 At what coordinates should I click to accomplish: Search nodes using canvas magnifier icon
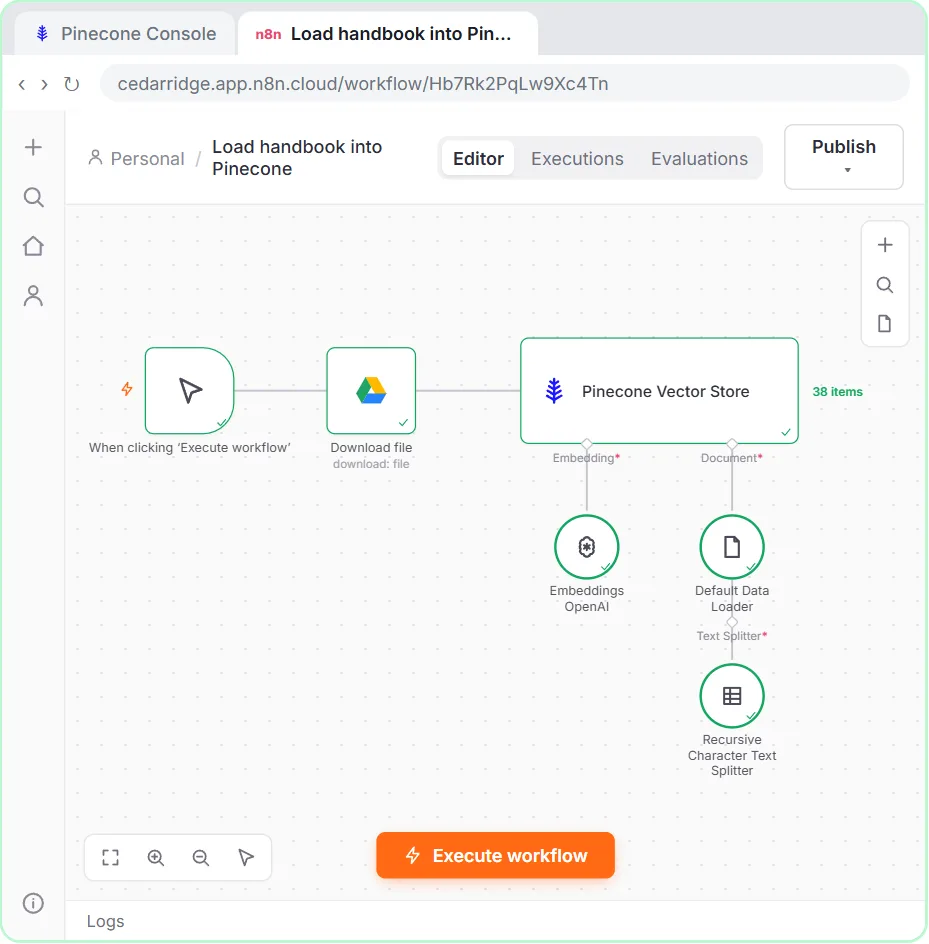884,285
